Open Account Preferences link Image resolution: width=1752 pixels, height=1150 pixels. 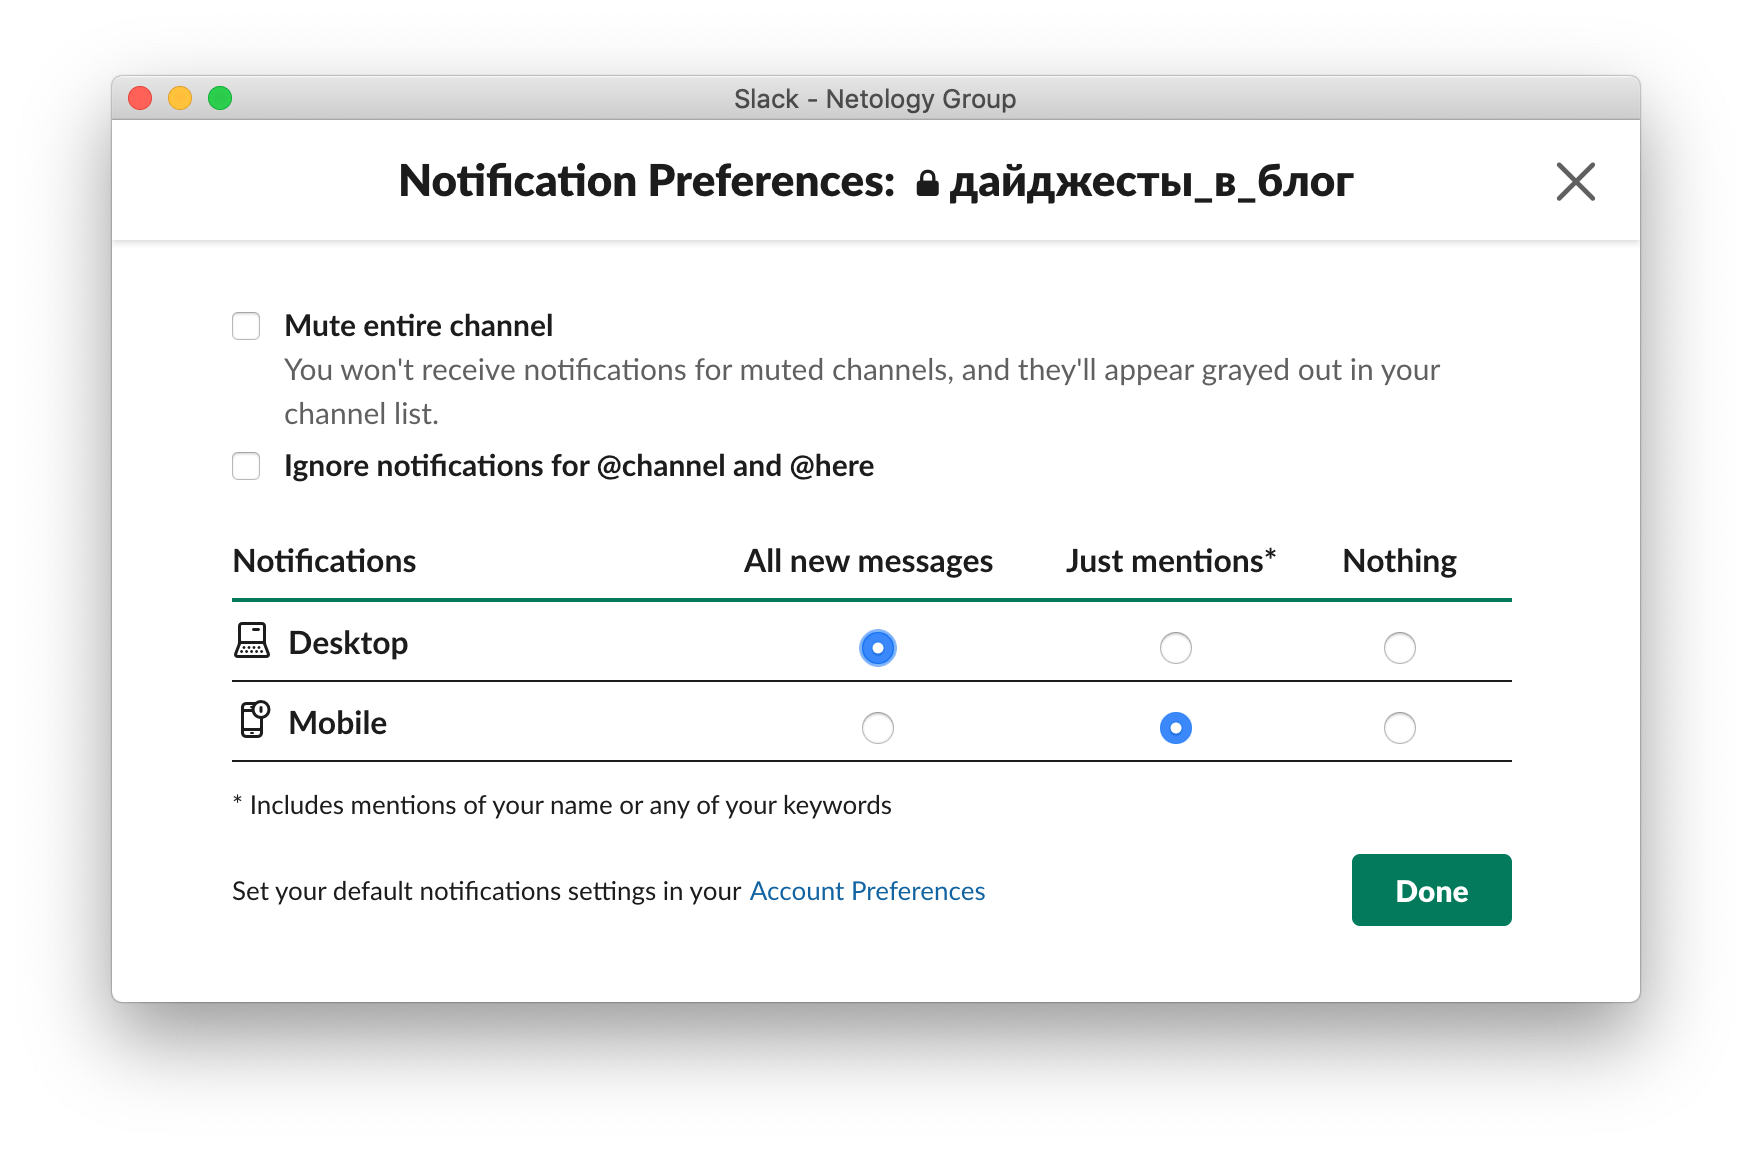coord(867,890)
